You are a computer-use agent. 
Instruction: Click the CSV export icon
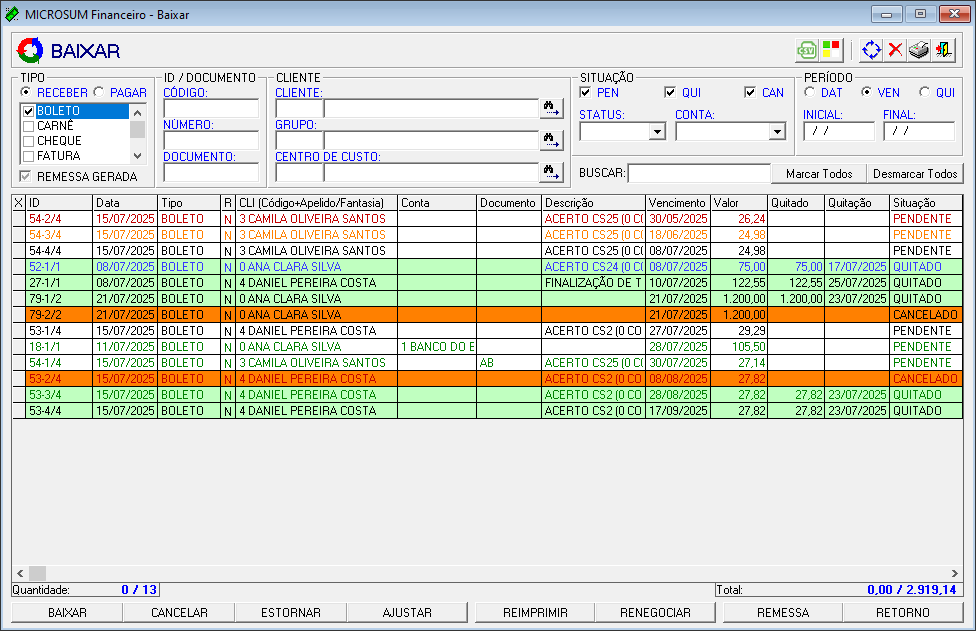coord(806,50)
